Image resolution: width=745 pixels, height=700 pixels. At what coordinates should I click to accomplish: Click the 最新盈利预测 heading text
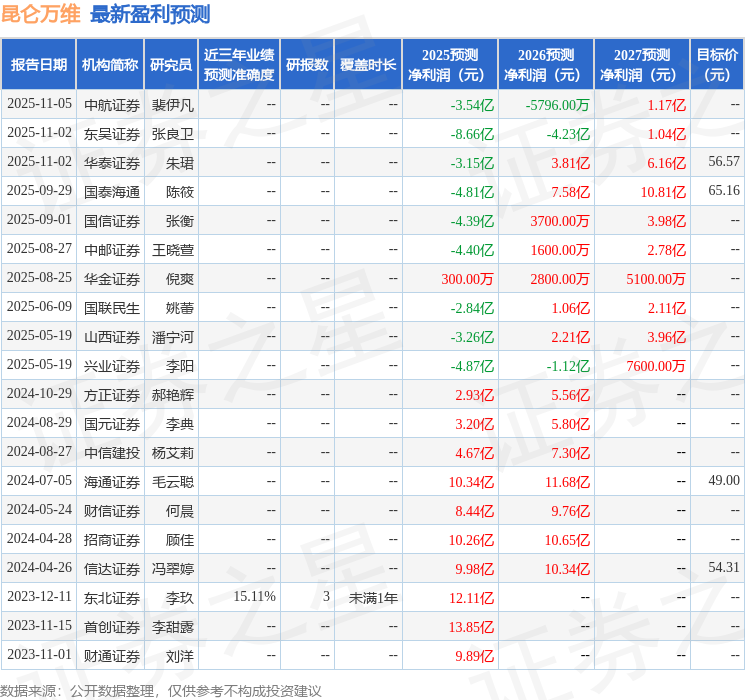point(150,14)
